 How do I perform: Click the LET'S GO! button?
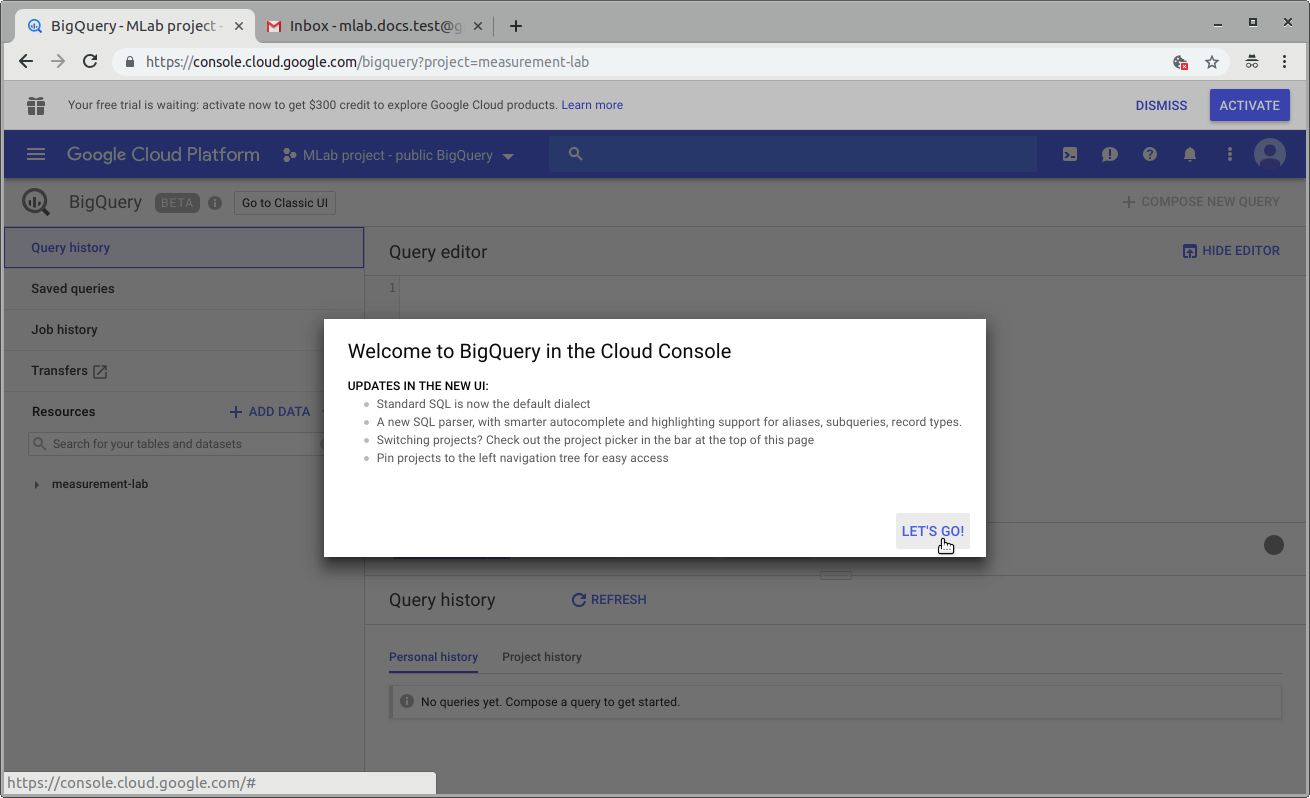(932, 531)
